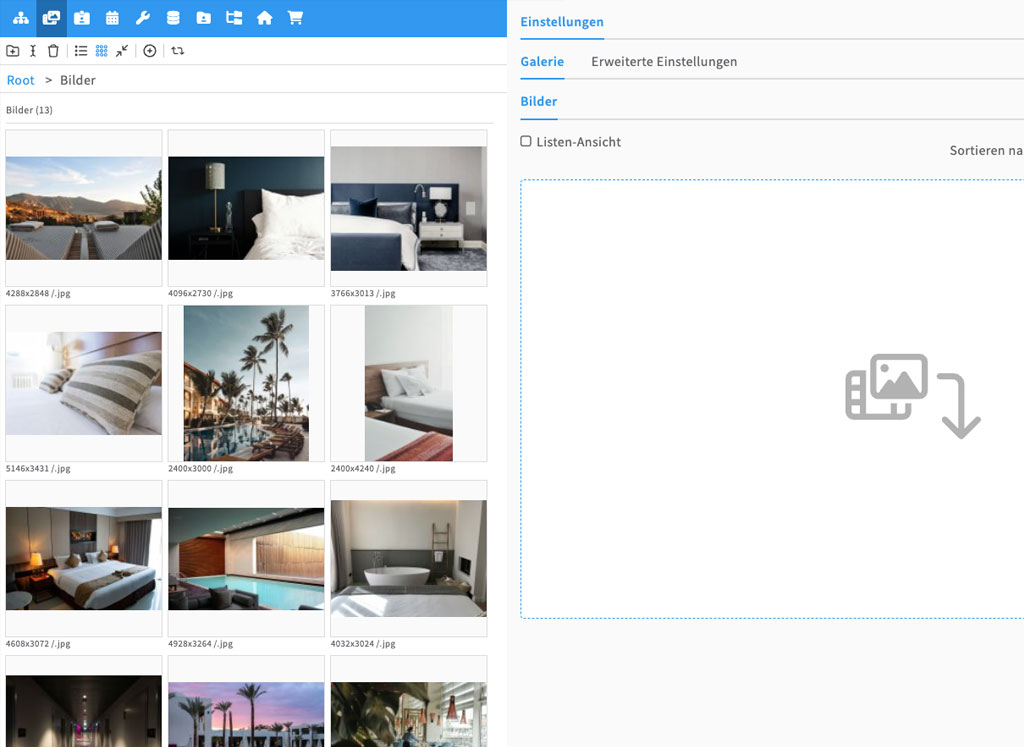Select the mountain terrace 4288x2848 thumbnail
This screenshot has width=1024, height=747.
click(x=84, y=208)
